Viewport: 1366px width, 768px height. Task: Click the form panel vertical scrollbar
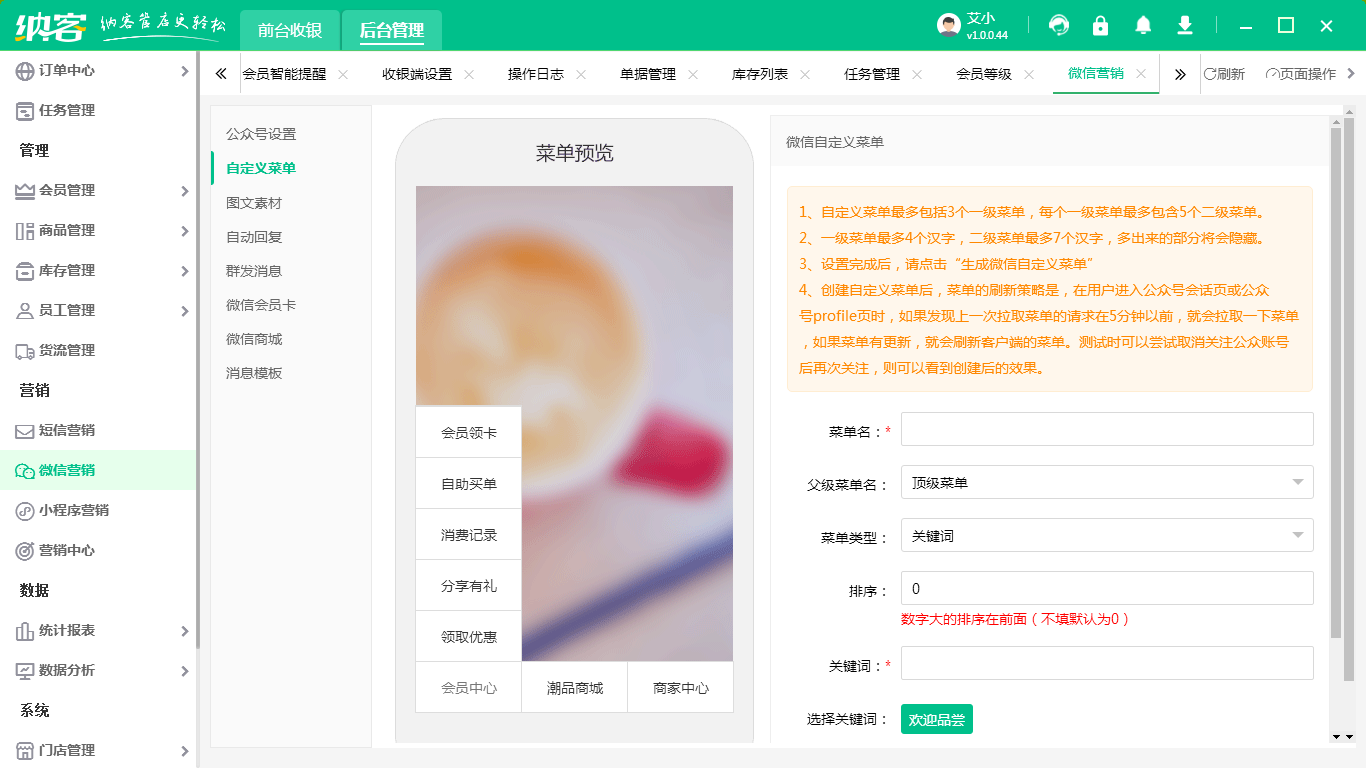(1335, 380)
